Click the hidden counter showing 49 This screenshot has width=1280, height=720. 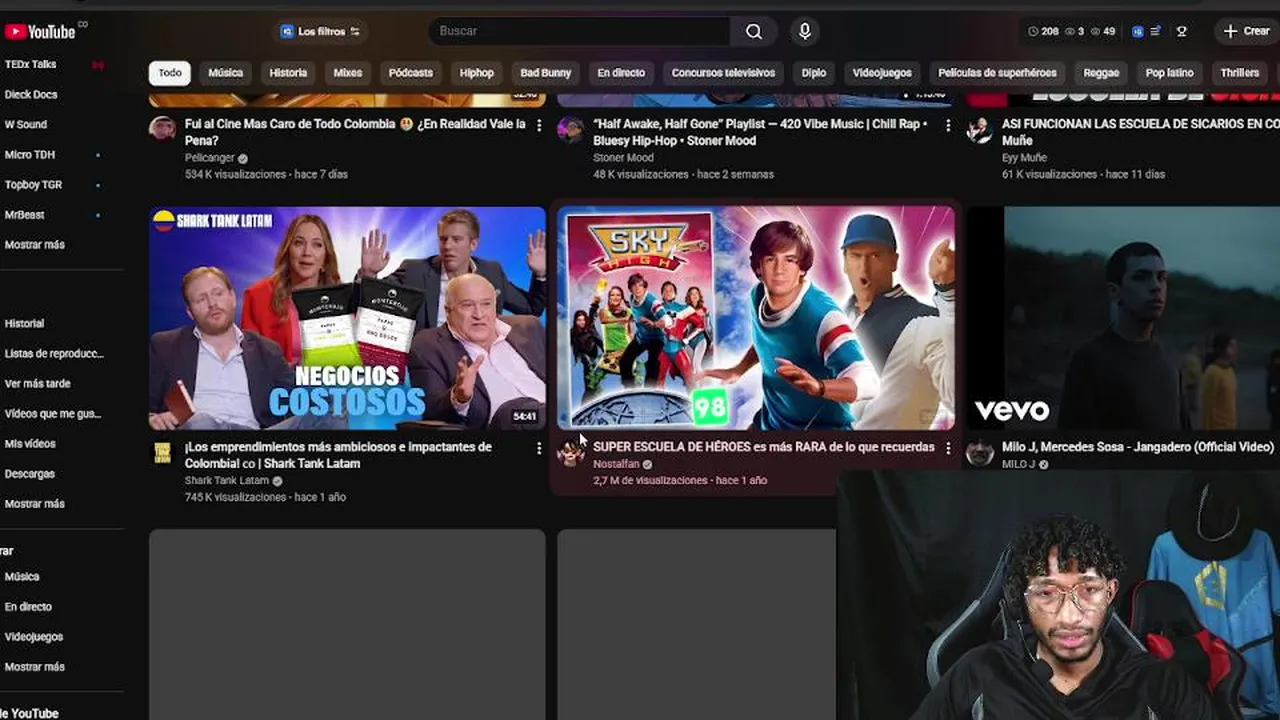pyautogui.click(x=1103, y=31)
